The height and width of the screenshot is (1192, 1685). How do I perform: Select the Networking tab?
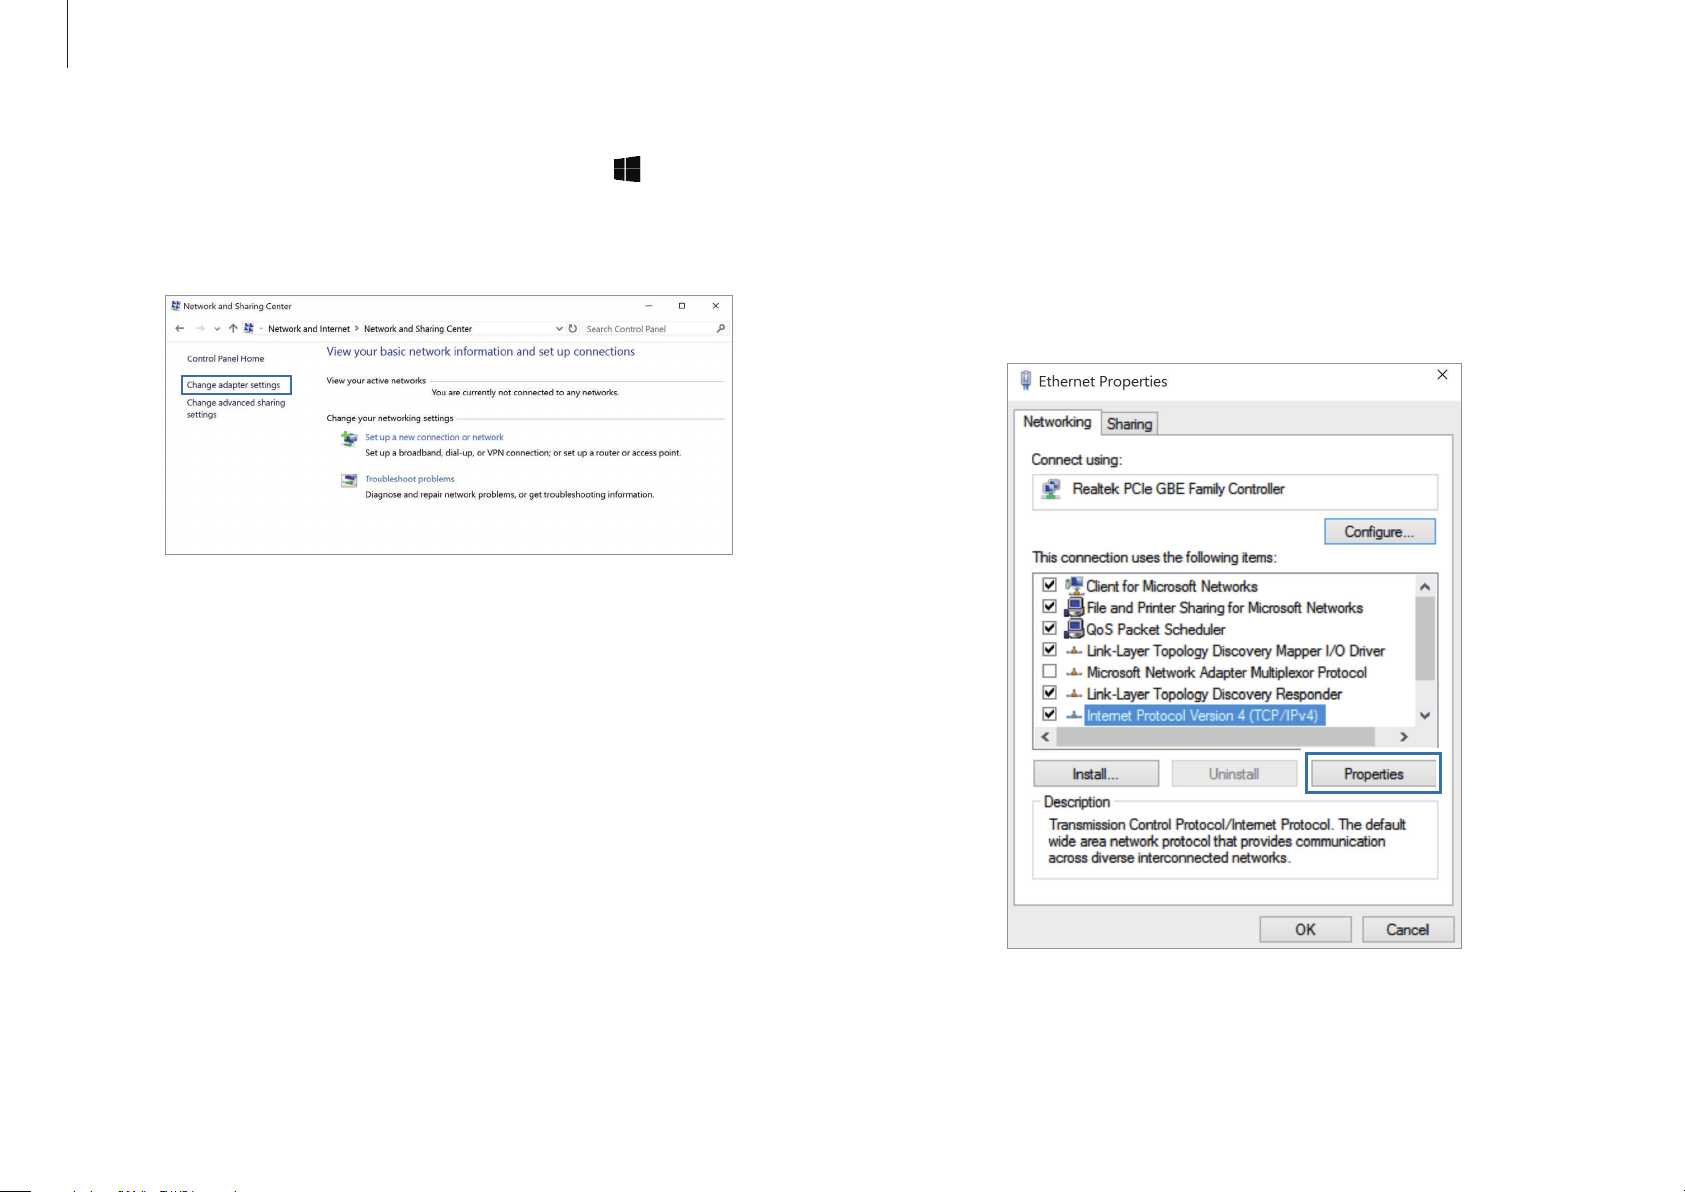coord(1057,422)
